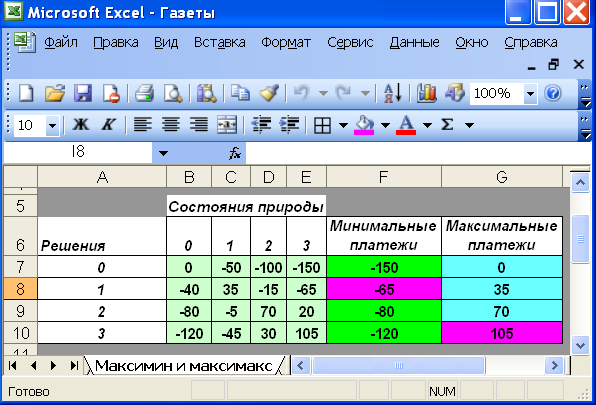Select row 8 header
Screen dimensions: 596x405
pos(21,289)
